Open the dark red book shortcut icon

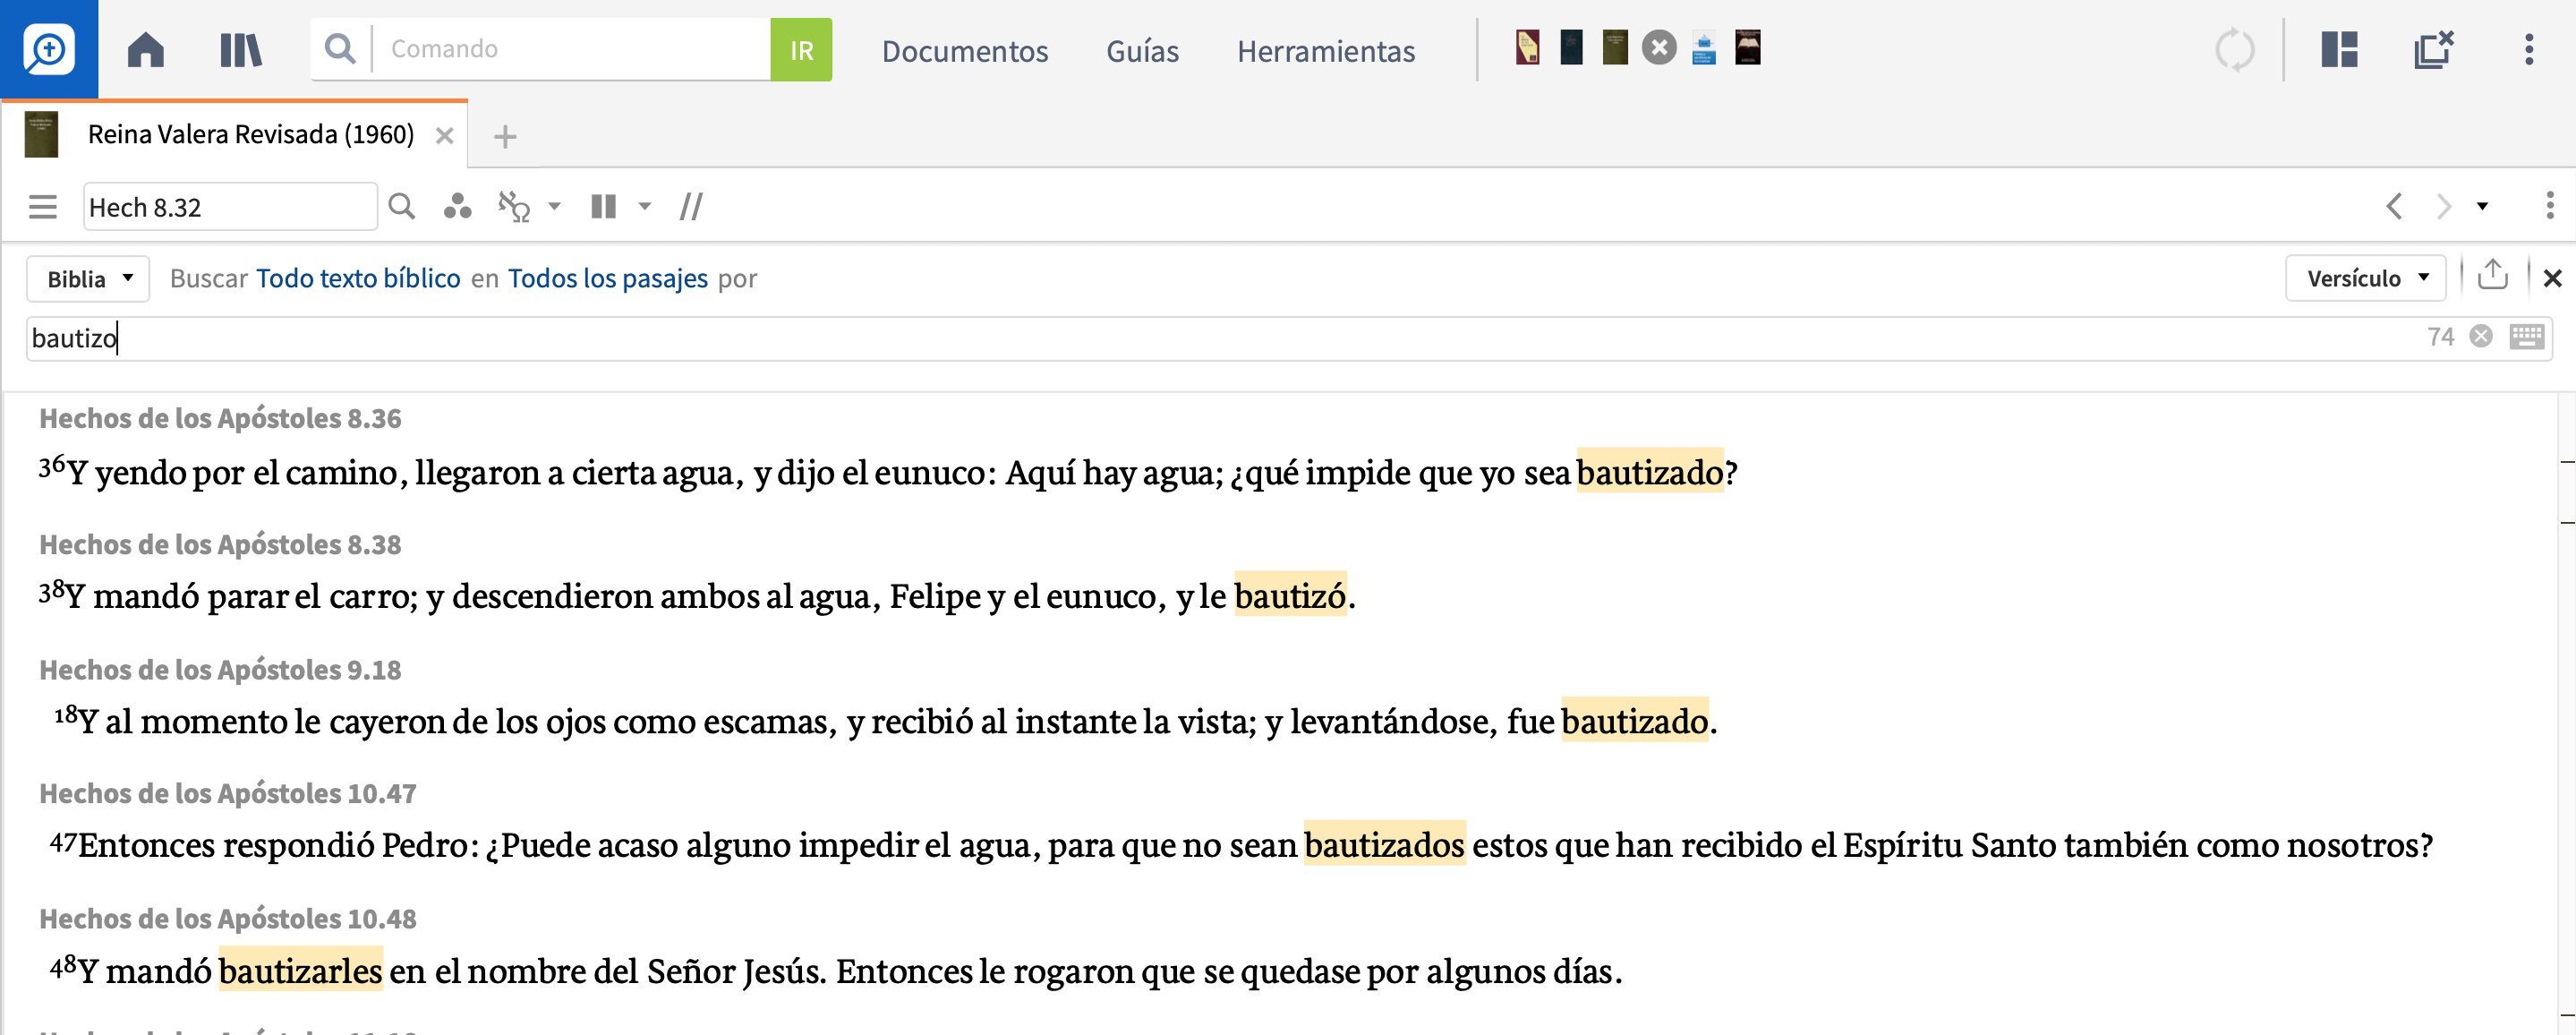coord(1747,47)
